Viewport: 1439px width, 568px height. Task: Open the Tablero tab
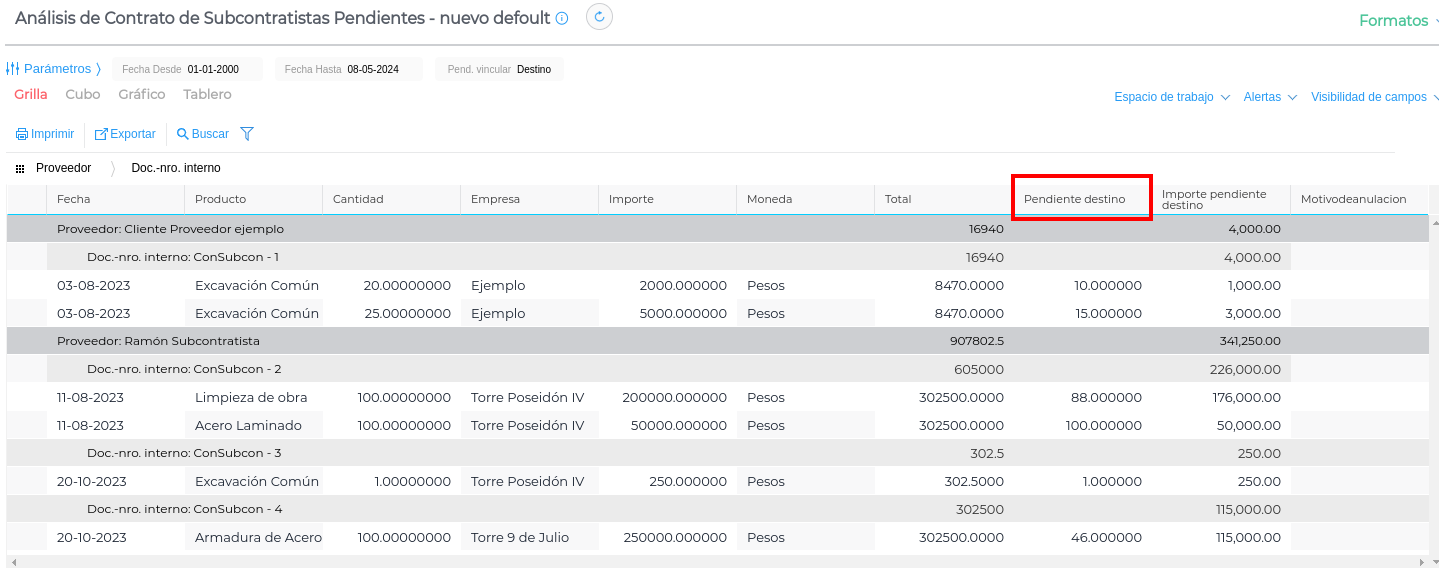click(x=207, y=94)
